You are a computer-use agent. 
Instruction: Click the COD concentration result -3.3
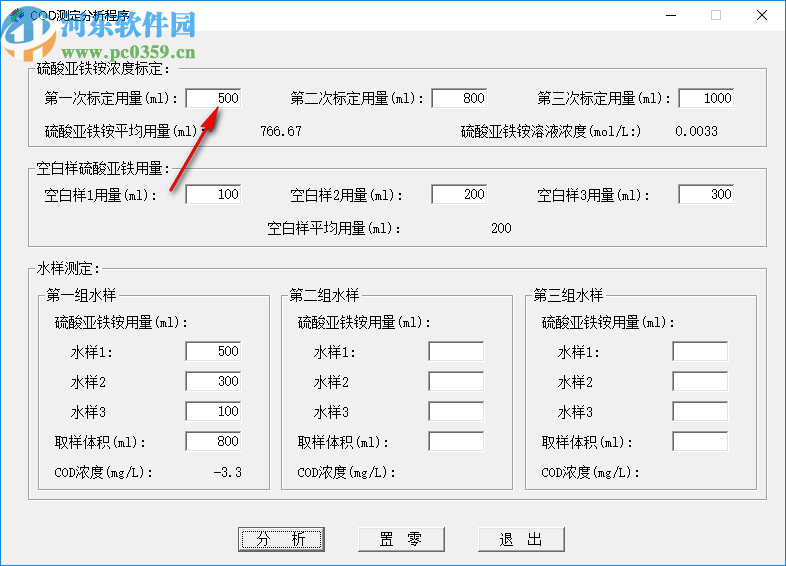click(228, 472)
